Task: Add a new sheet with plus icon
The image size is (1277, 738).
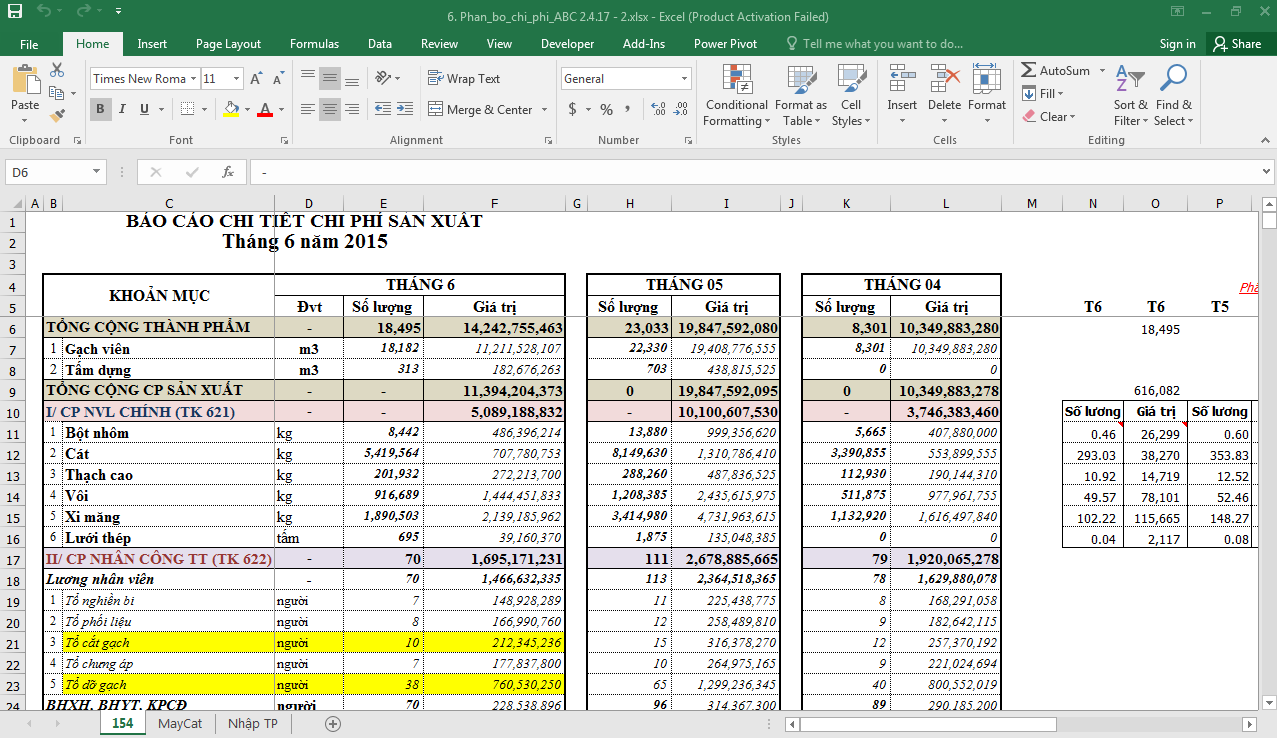Action: tap(333, 723)
